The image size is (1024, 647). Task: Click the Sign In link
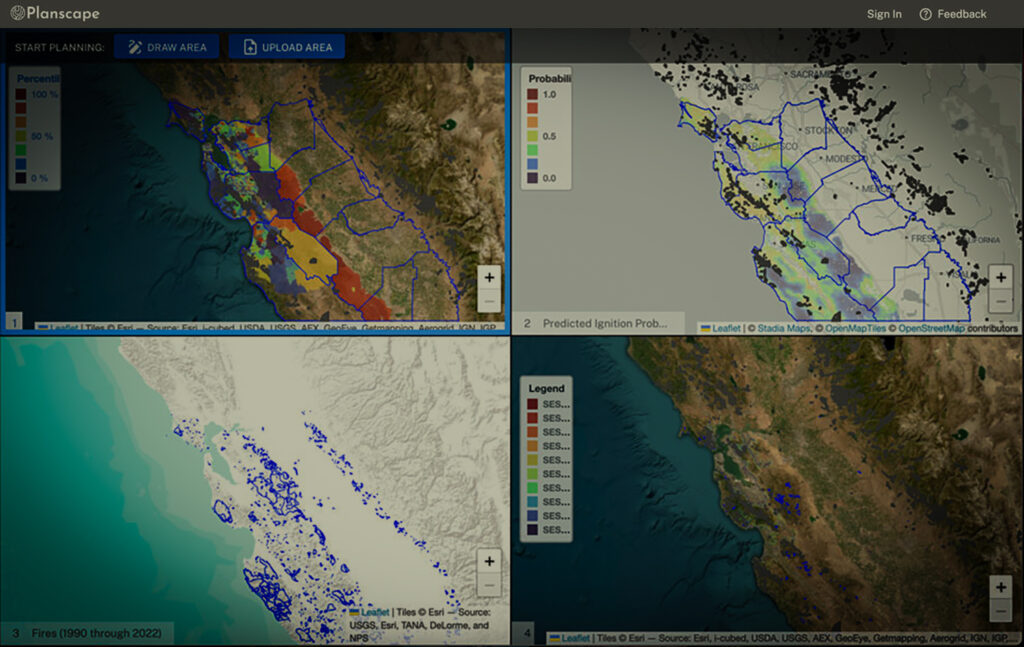[883, 14]
